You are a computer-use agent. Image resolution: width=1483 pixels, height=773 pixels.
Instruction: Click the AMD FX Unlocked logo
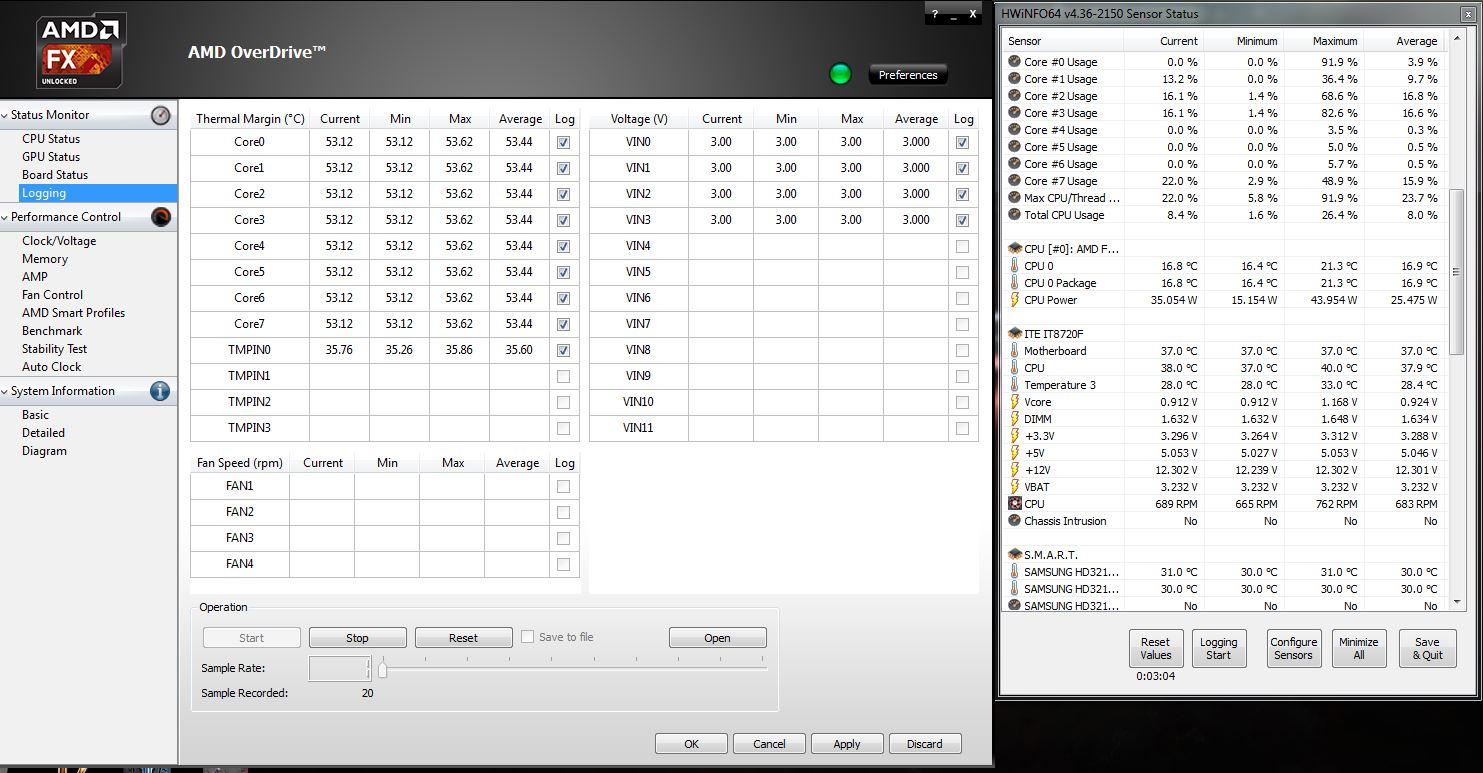tap(81, 50)
